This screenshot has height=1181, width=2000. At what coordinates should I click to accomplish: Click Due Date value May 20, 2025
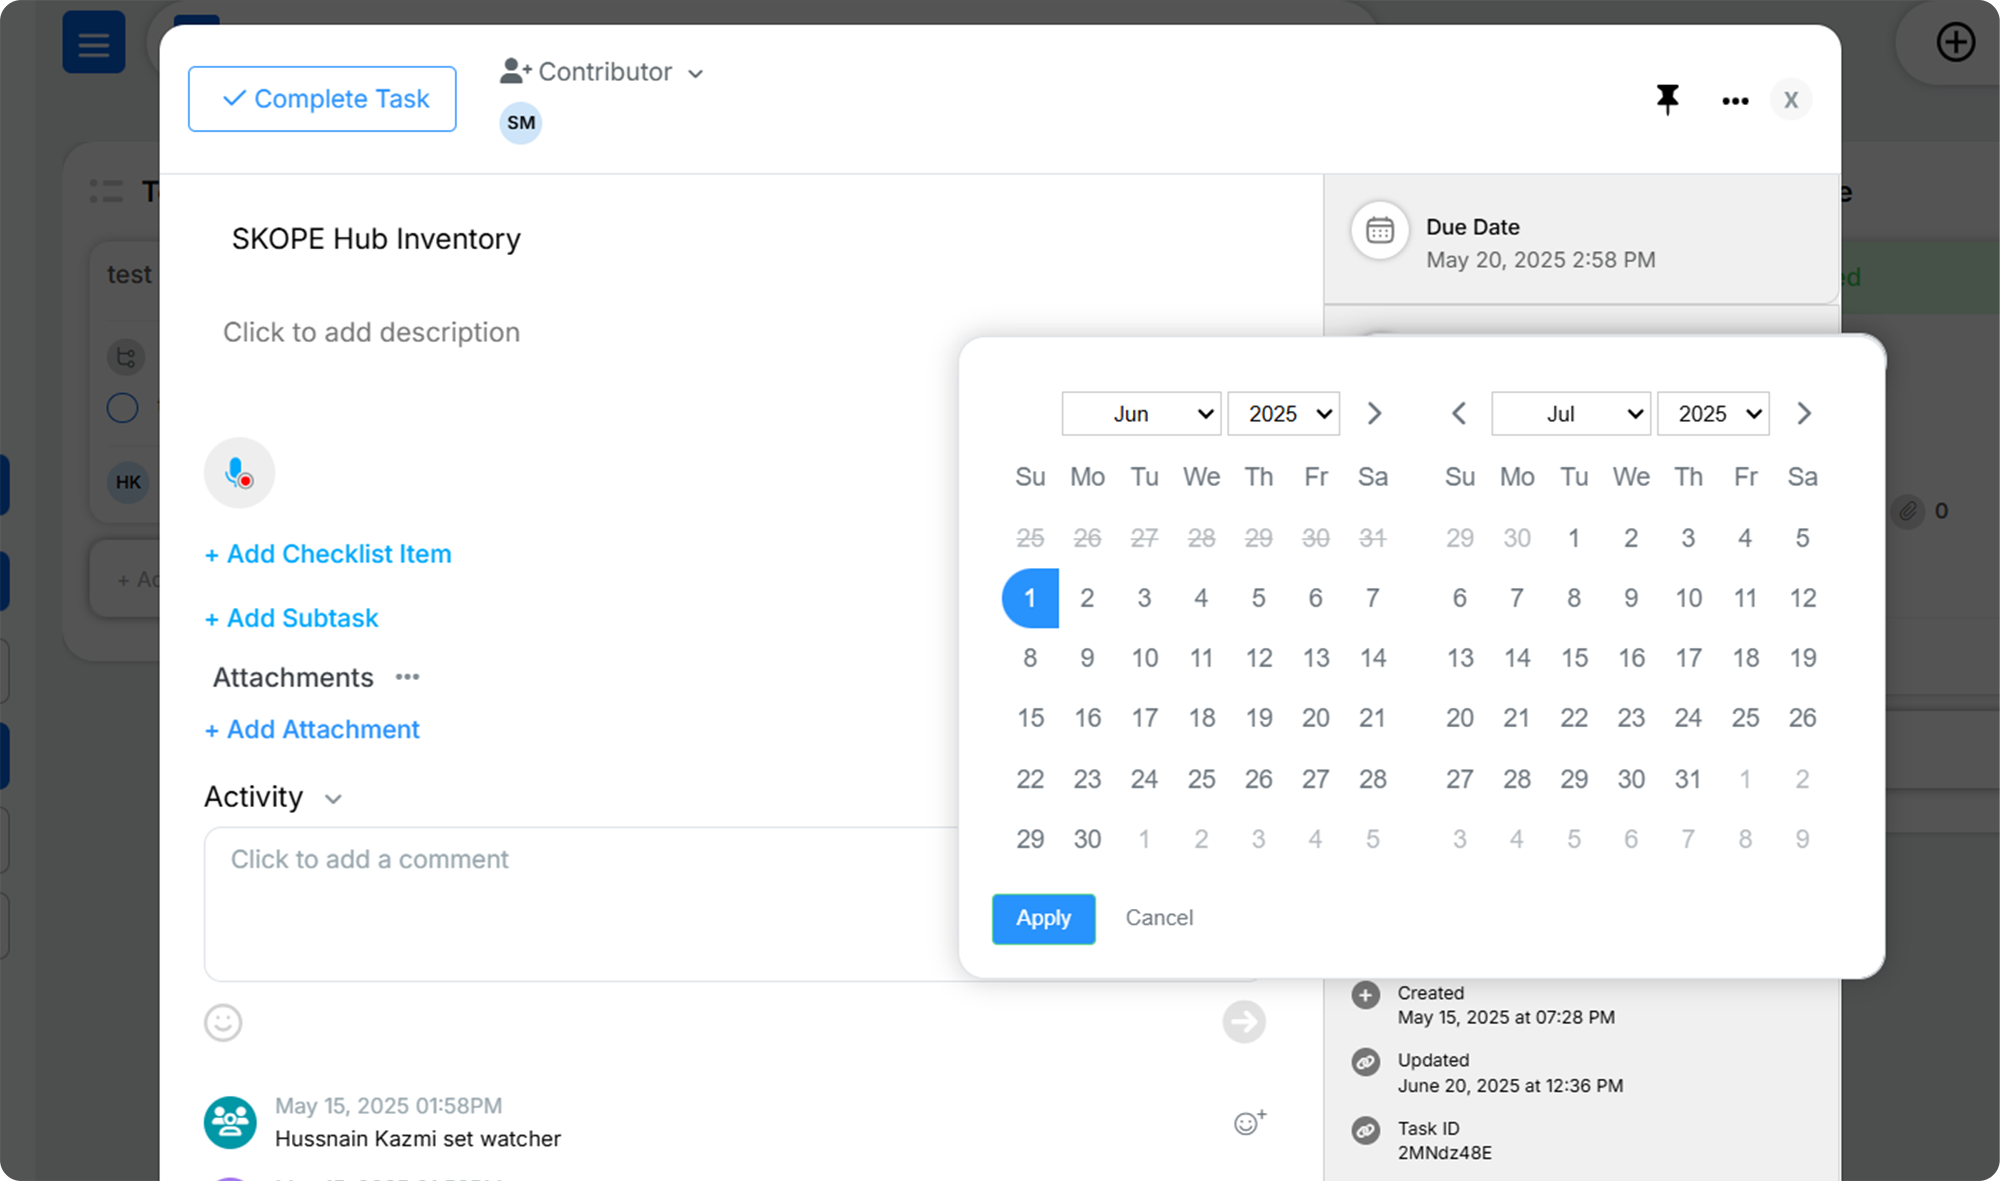tap(1540, 260)
